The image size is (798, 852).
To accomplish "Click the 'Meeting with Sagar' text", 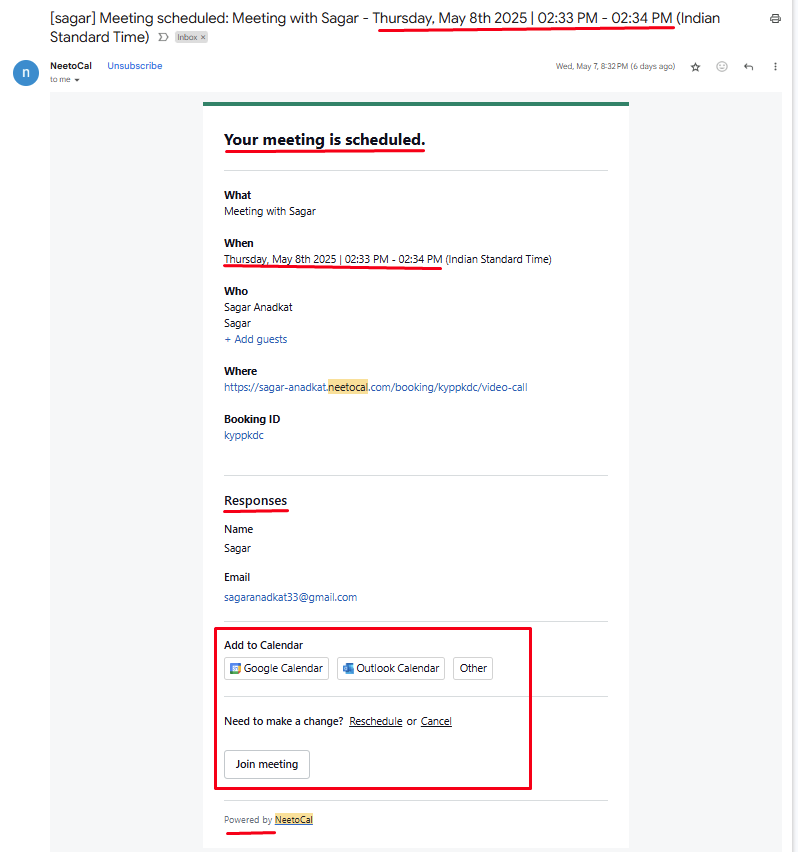I will 269,211.
